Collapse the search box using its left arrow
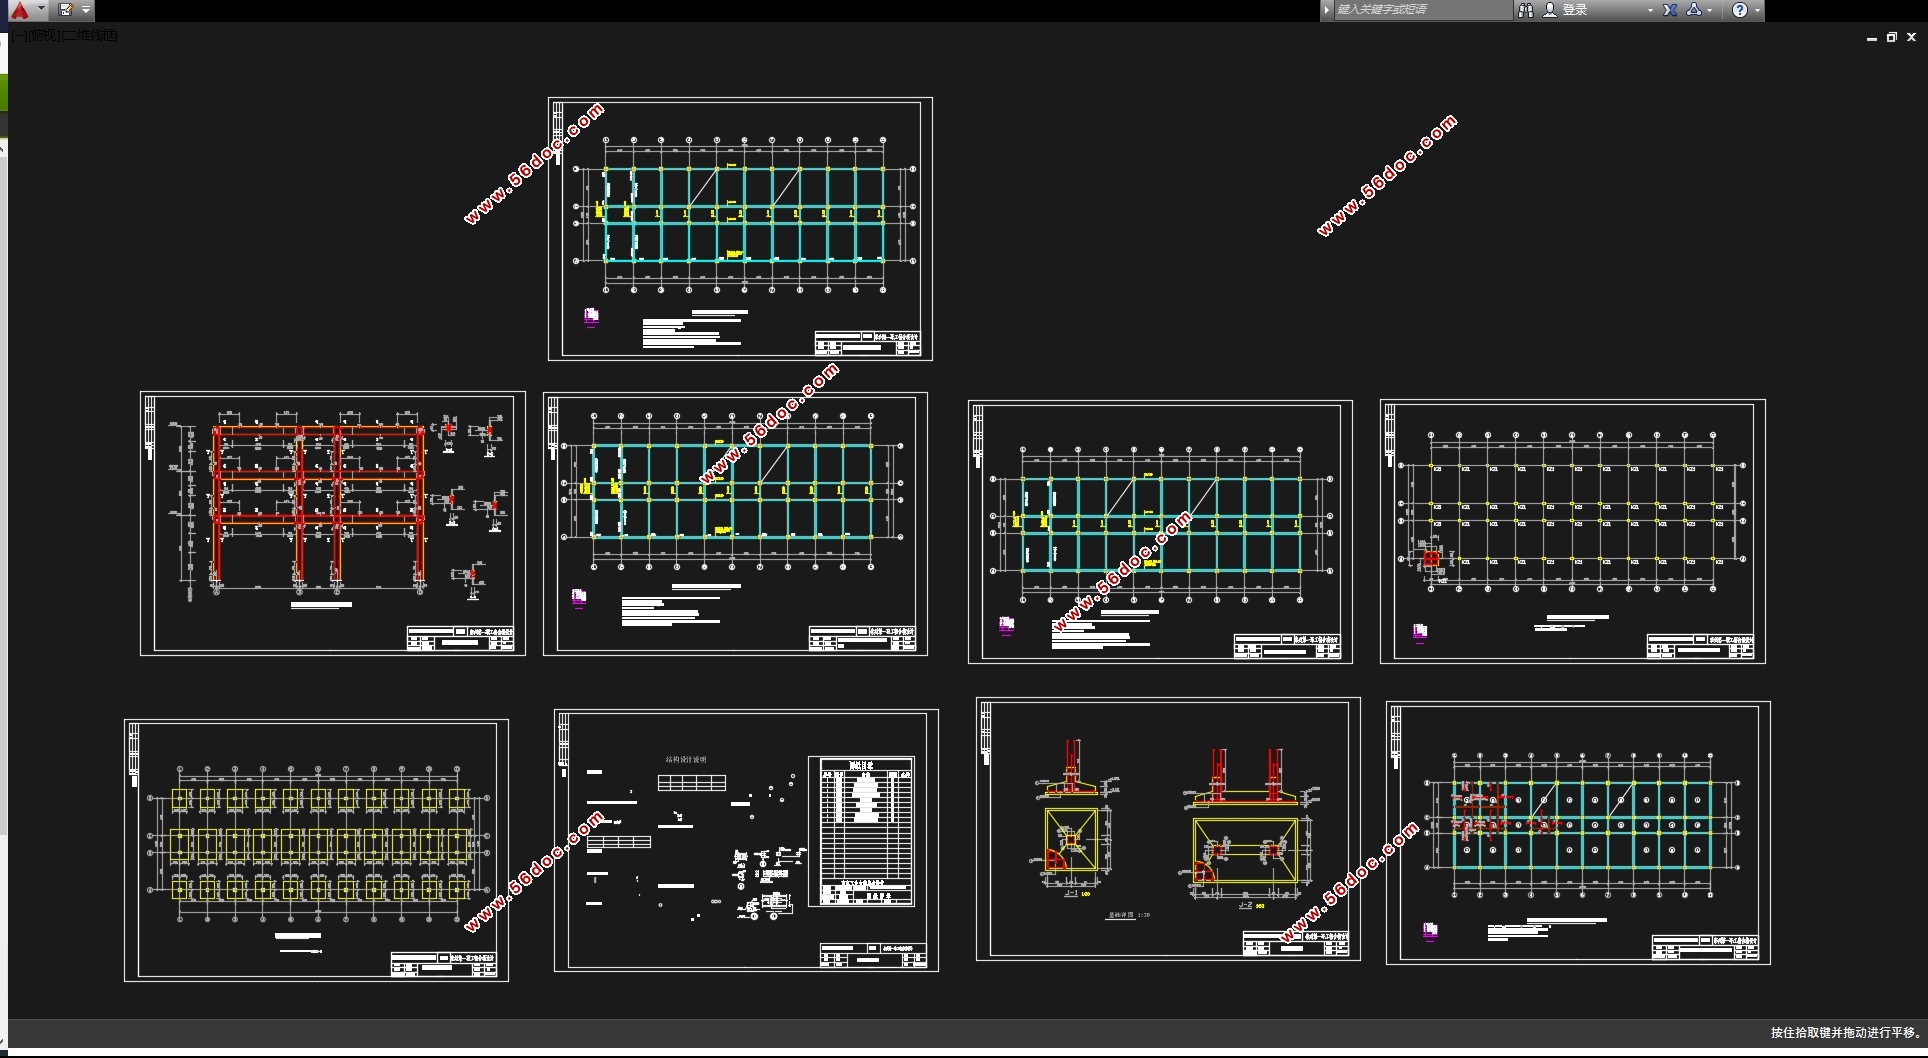Screen dimensions: 1928x1058 pyautogui.click(x=1327, y=10)
